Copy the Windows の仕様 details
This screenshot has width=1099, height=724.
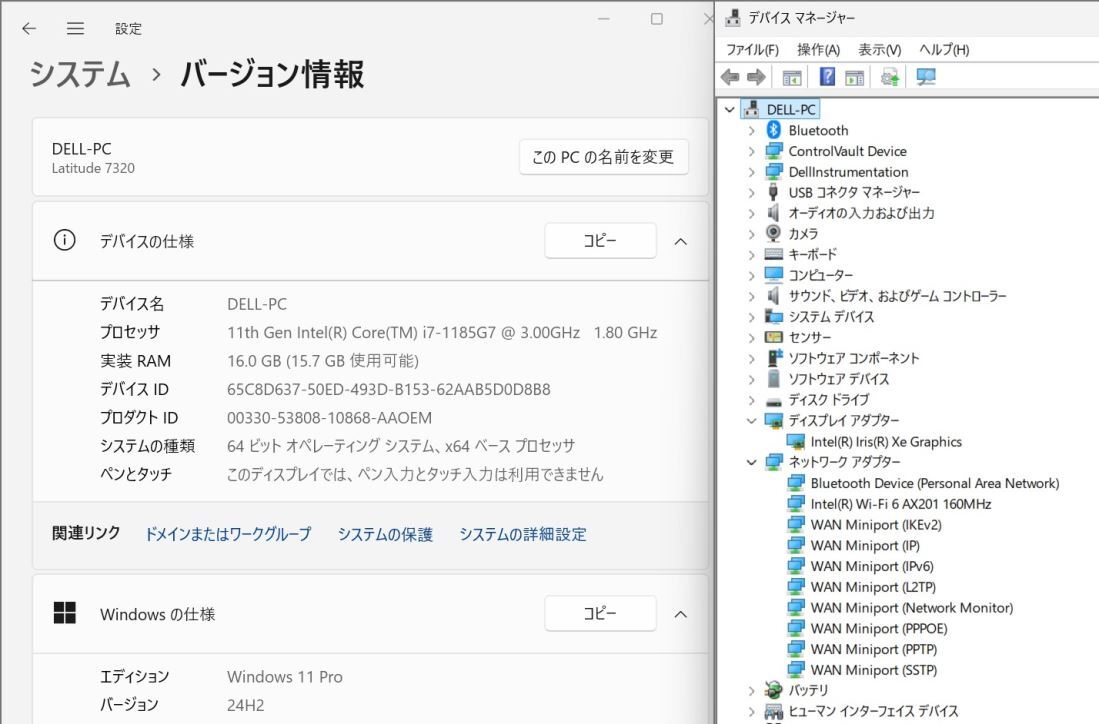(601, 613)
